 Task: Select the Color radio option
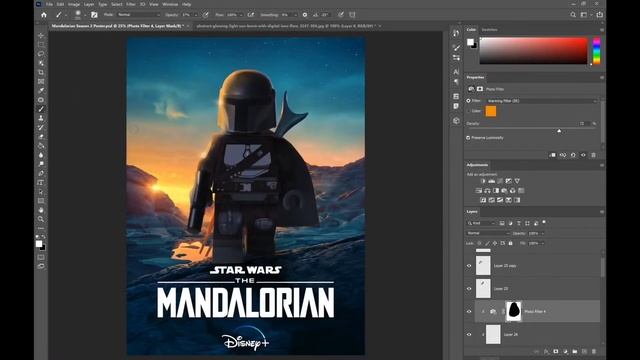coord(469,111)
